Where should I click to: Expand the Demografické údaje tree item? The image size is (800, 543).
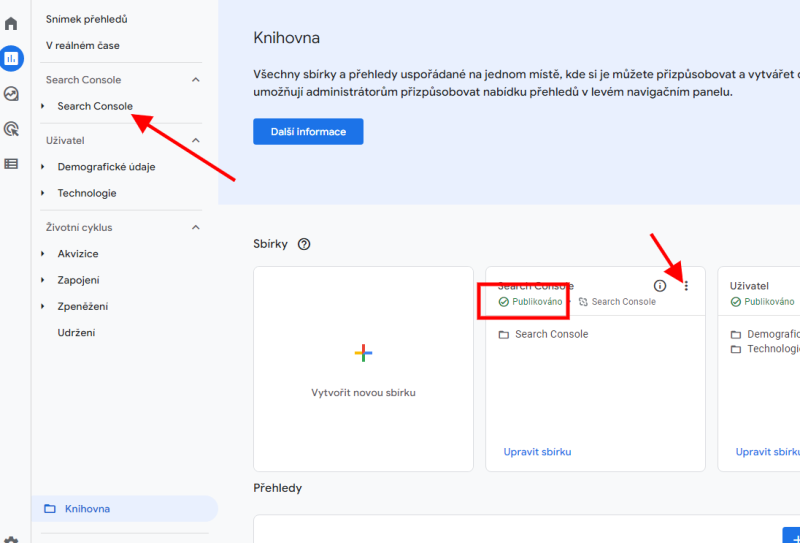43,167
